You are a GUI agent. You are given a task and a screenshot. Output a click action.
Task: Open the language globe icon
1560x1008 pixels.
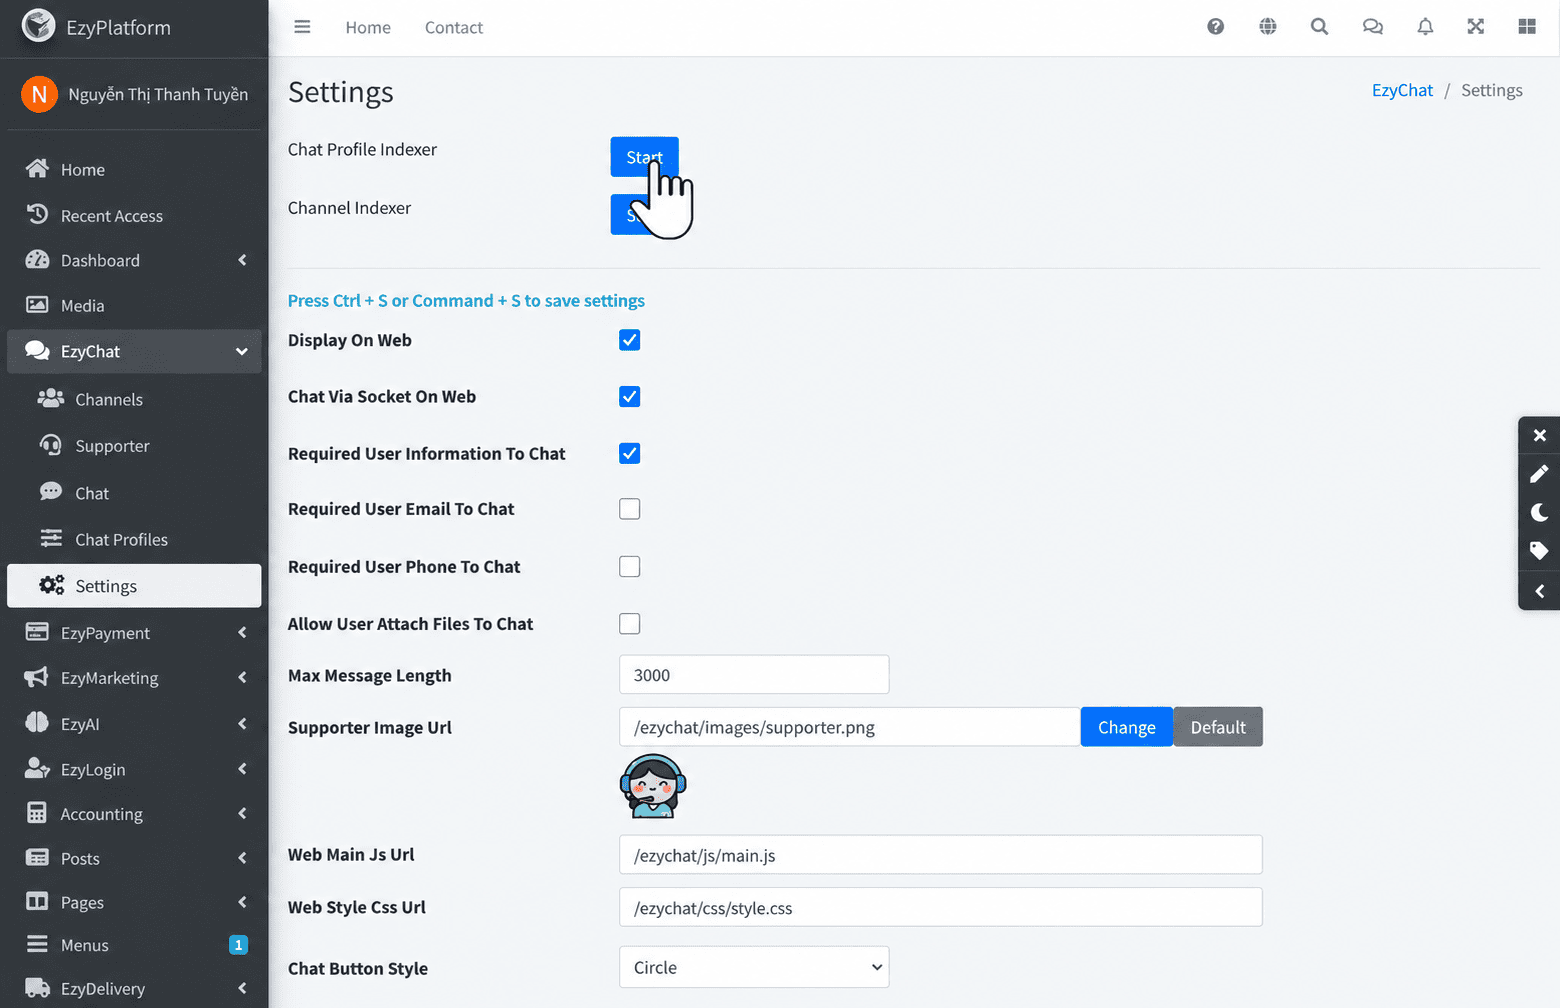(x=1268, y=27)
